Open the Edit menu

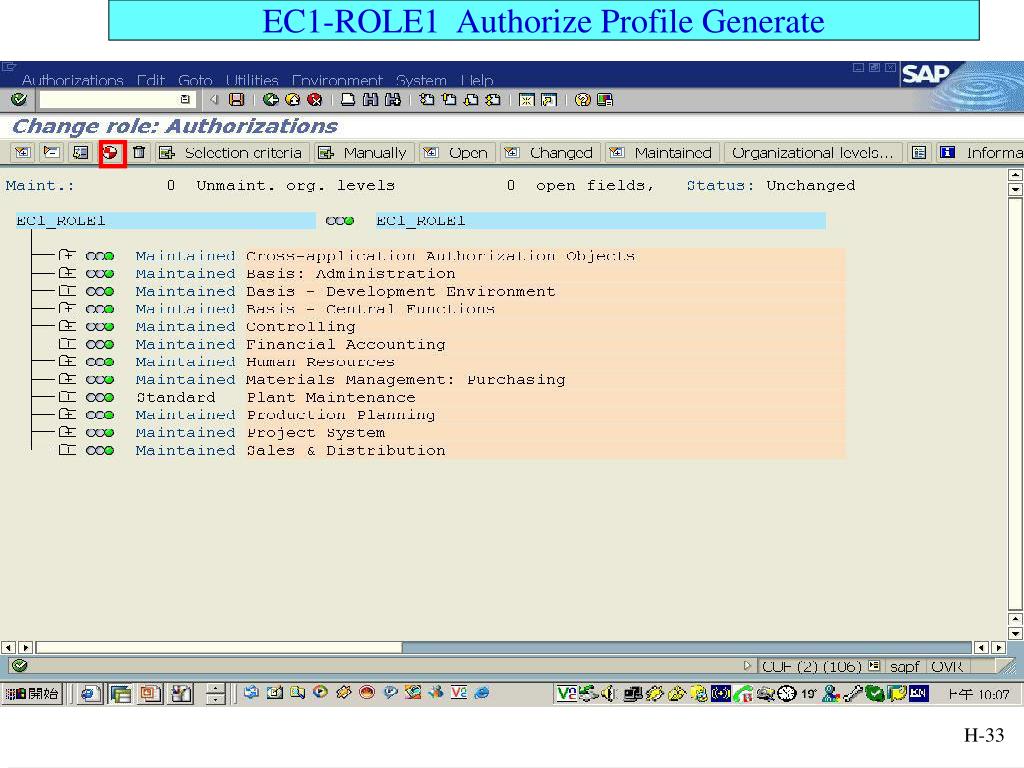150,80
